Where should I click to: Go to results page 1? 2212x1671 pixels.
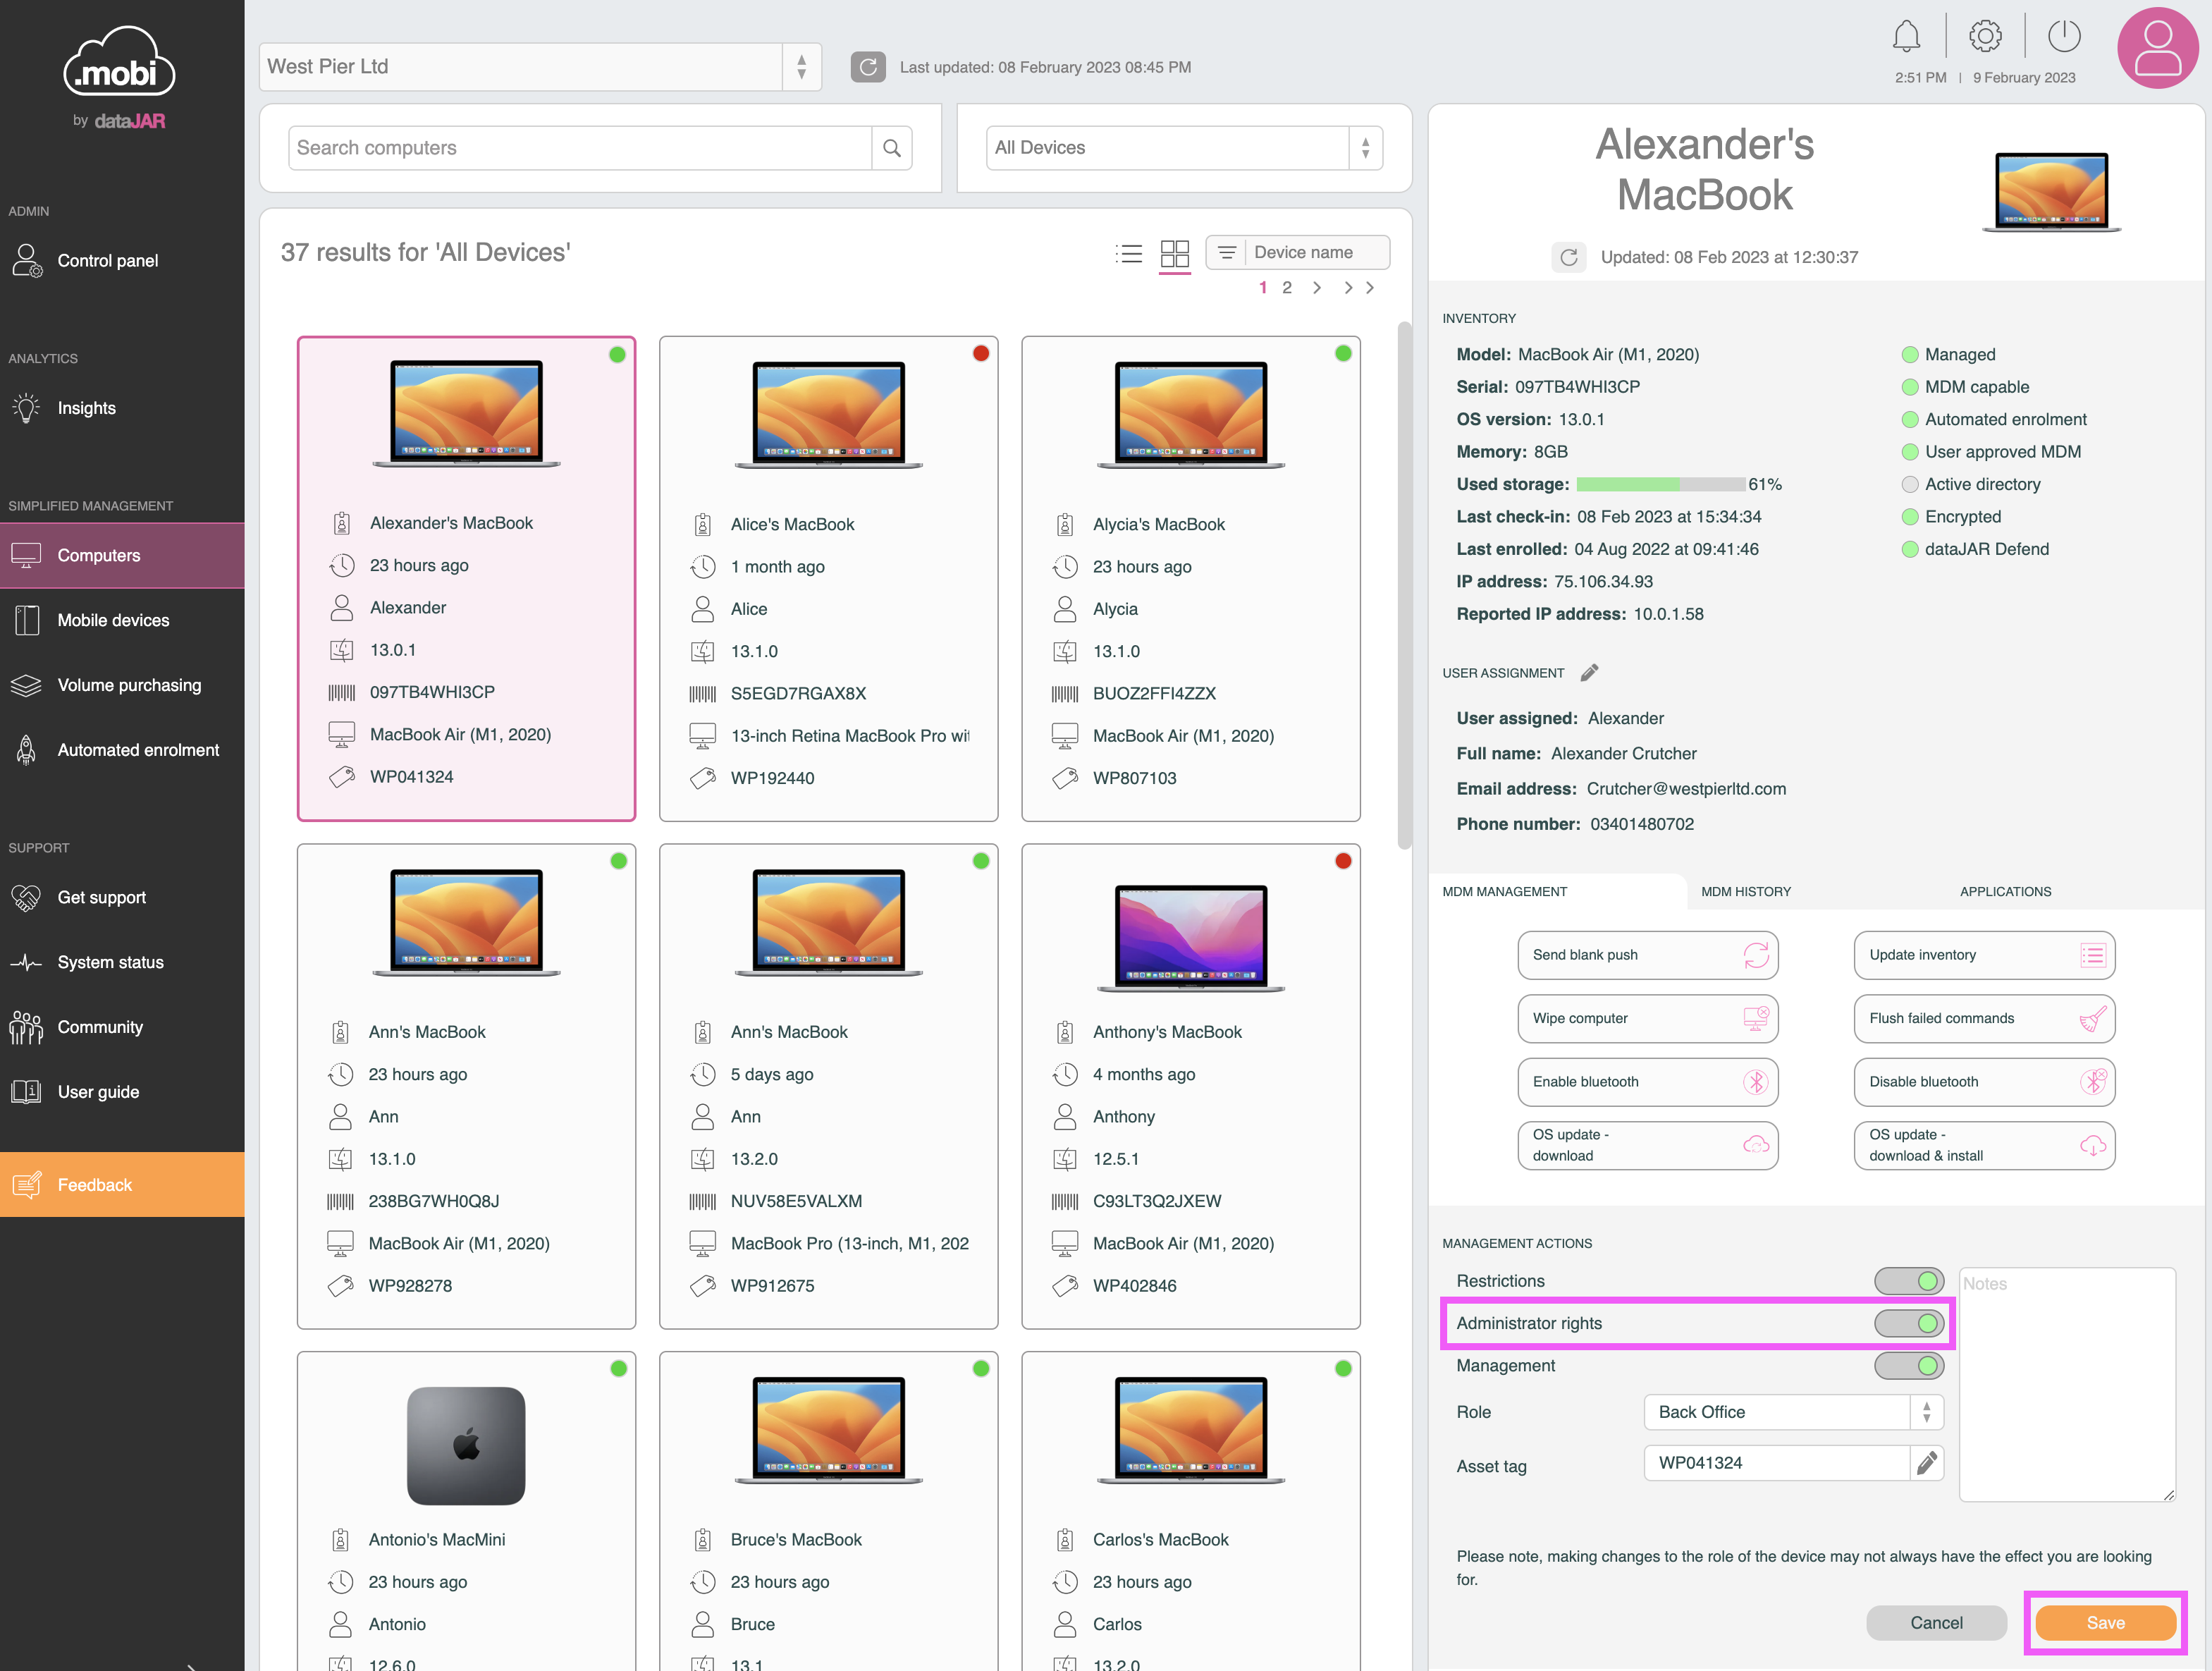(x=1263, y=288)
